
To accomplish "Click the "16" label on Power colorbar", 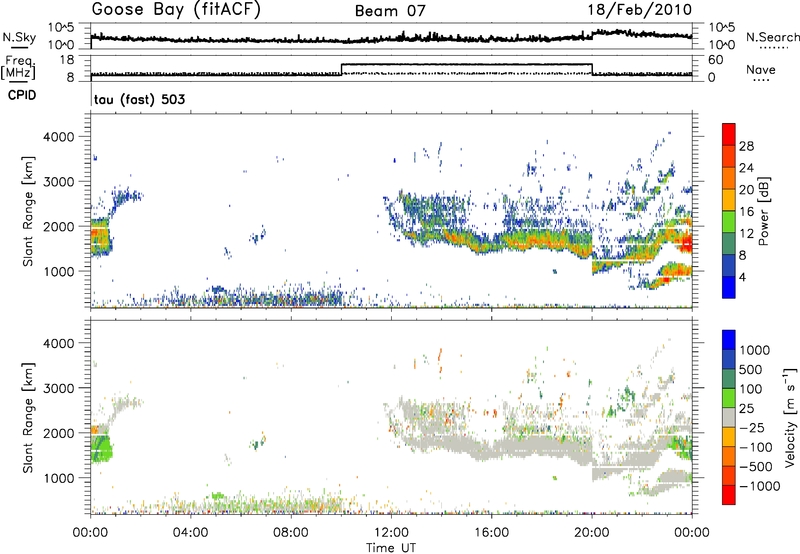I will [x=746, y=212].
